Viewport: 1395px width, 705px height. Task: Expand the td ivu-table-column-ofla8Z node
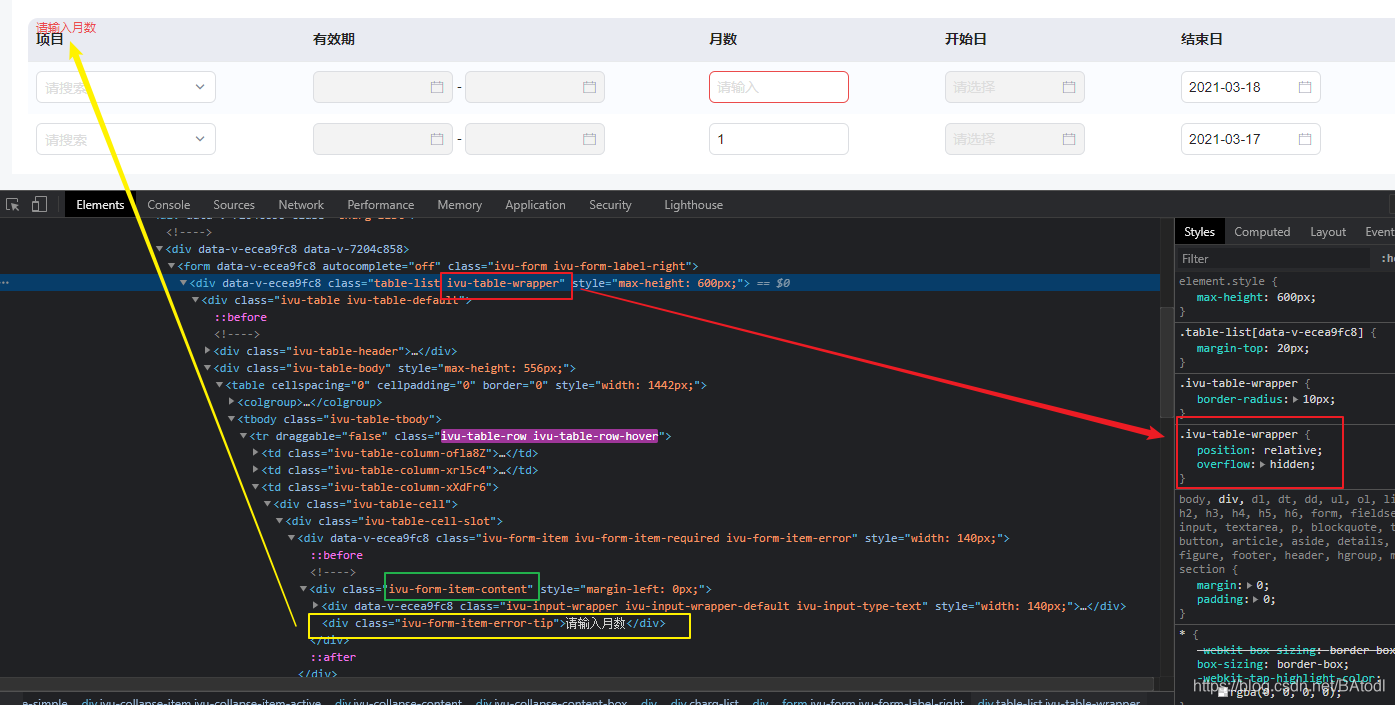tap(255, 453)
